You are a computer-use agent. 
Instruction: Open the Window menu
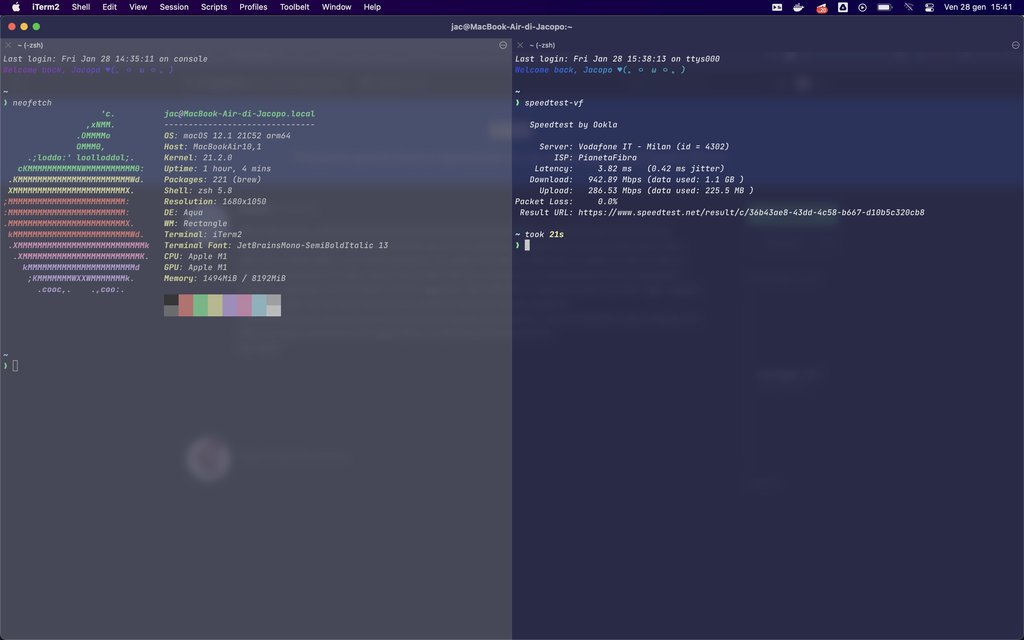click(x=336, y=7)
